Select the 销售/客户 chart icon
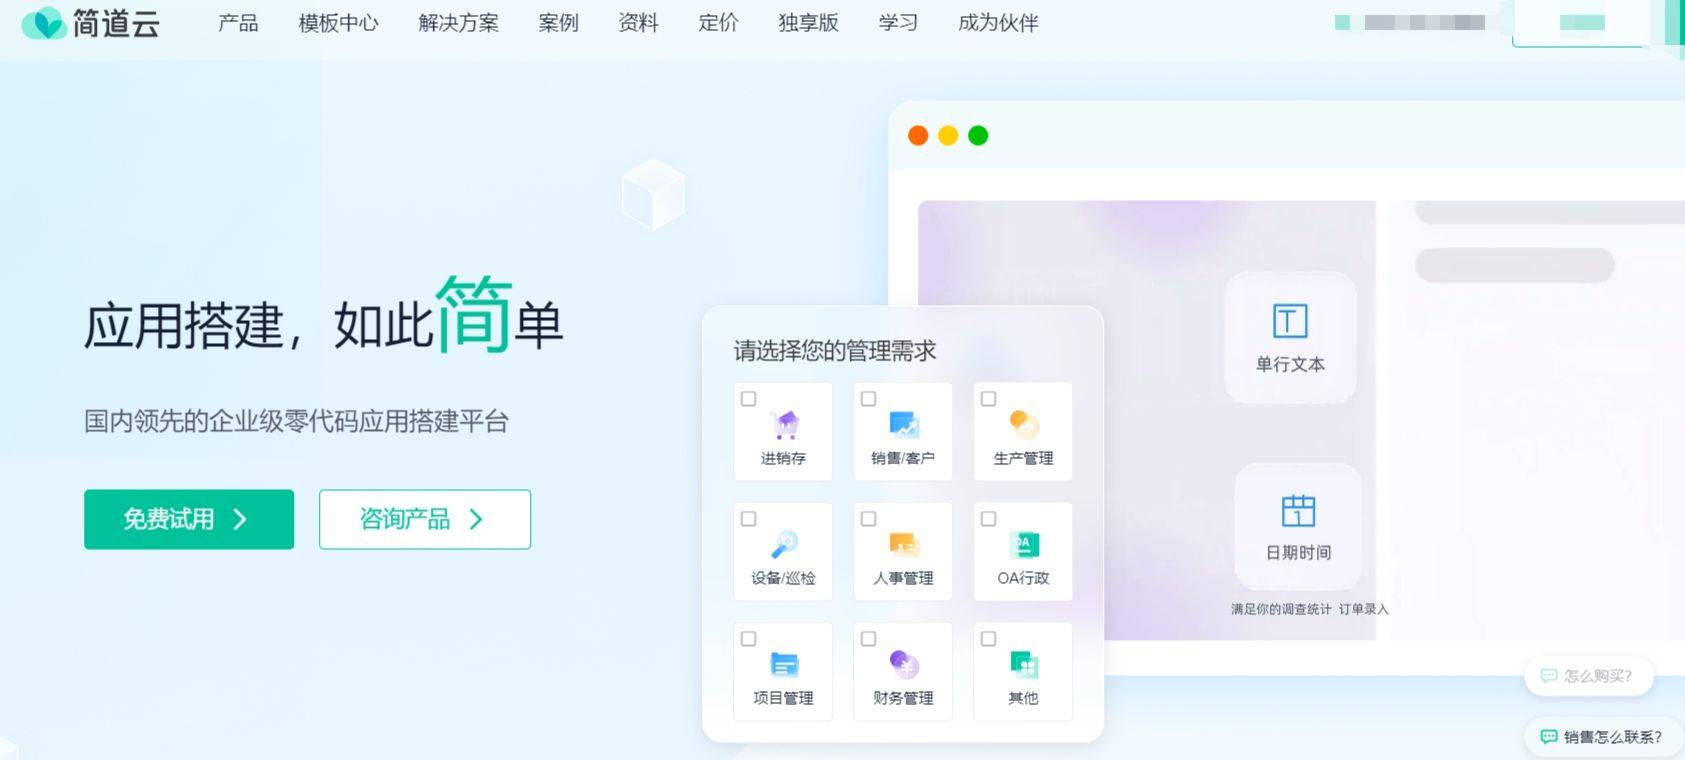This screenshot has height=760, width=1685. (x=904, y=425)
